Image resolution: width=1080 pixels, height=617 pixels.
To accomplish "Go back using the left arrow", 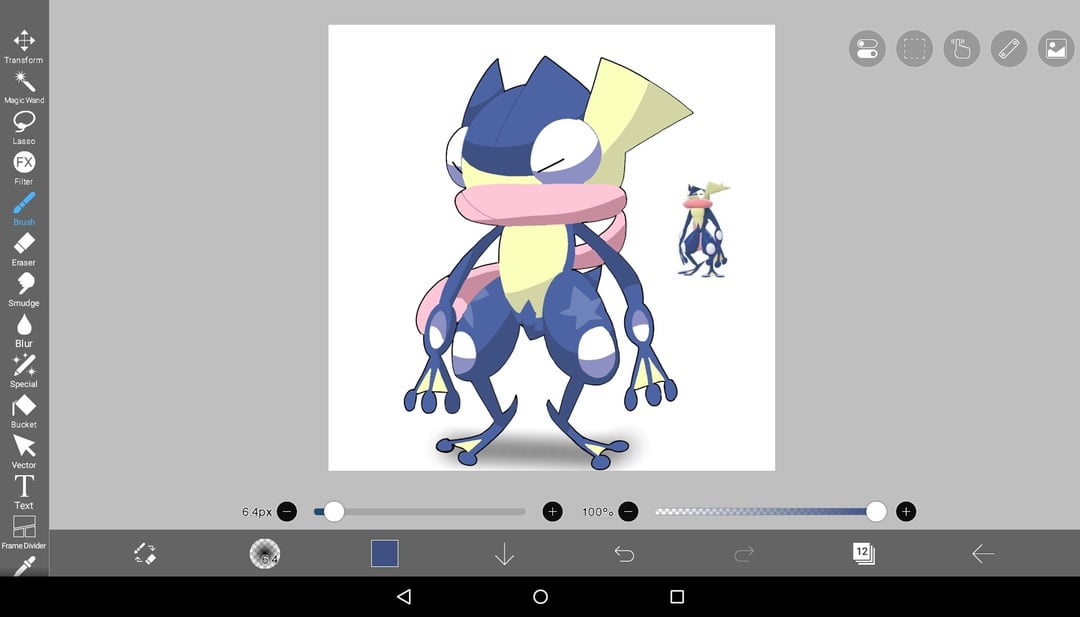I will (982, 554).
